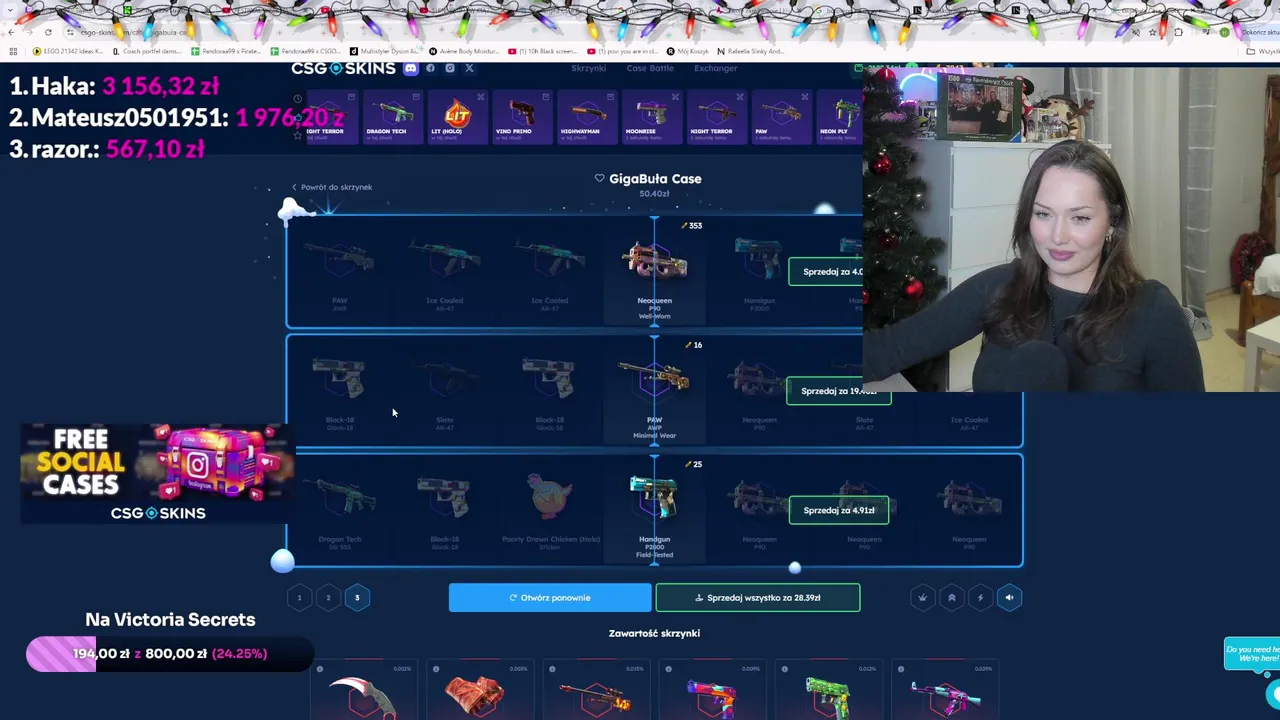Sell the Handgun via Sprzedaj za 4.91zł
This screenshot has height=720, width=1280.
click(x=839, y=511)
